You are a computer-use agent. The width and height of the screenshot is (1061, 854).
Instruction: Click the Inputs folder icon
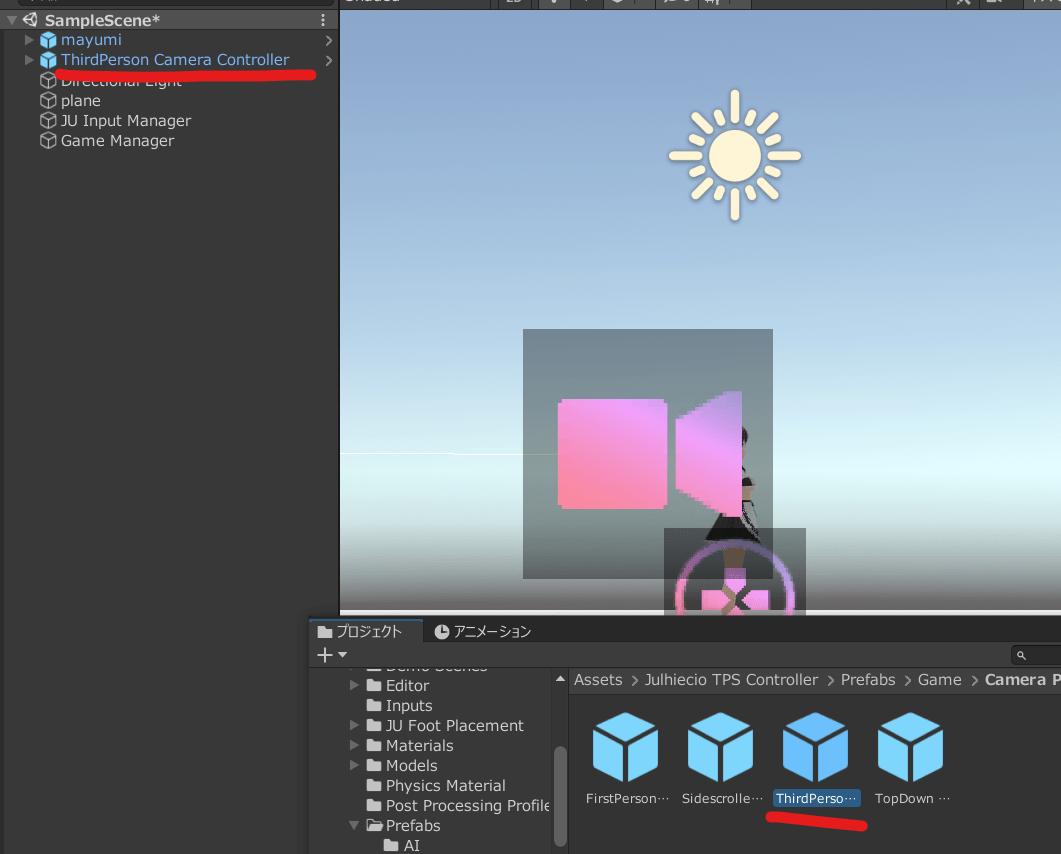pyautogui.click(x=374, y=706)
